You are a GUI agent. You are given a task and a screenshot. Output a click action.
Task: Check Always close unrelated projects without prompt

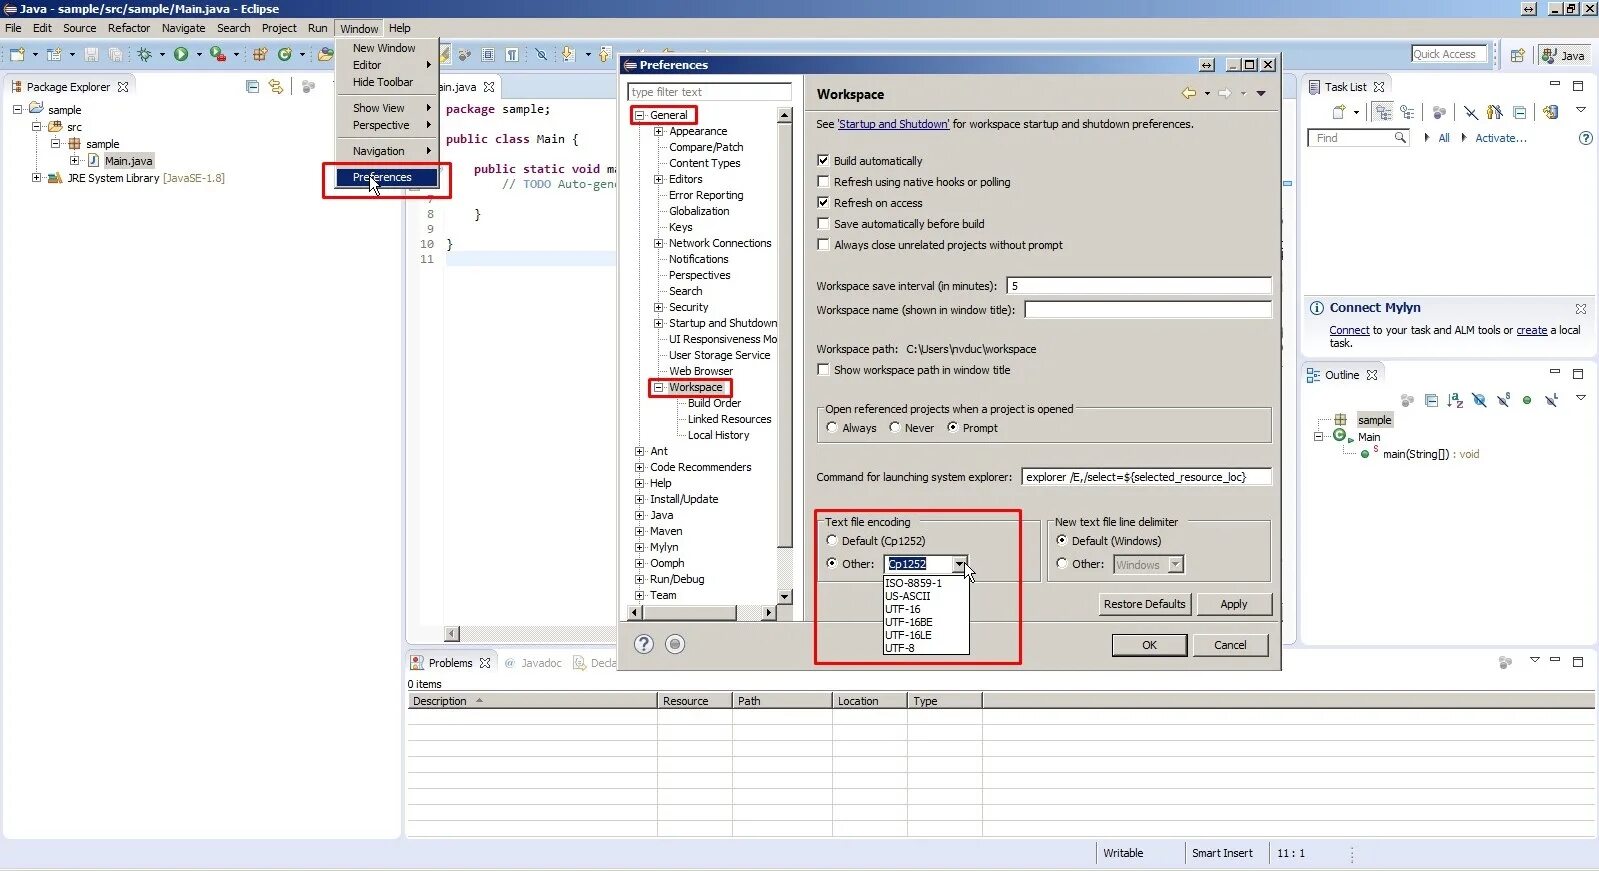823,244
